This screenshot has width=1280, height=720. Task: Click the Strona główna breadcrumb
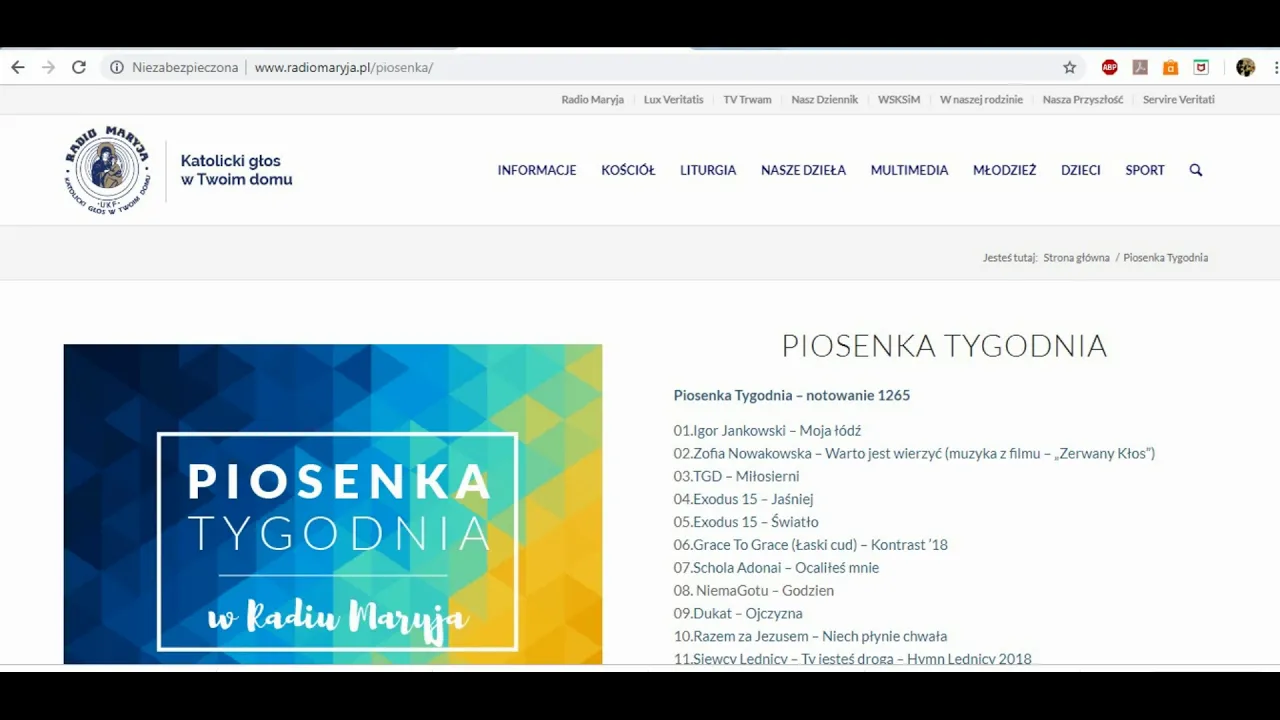(1076, 258)
